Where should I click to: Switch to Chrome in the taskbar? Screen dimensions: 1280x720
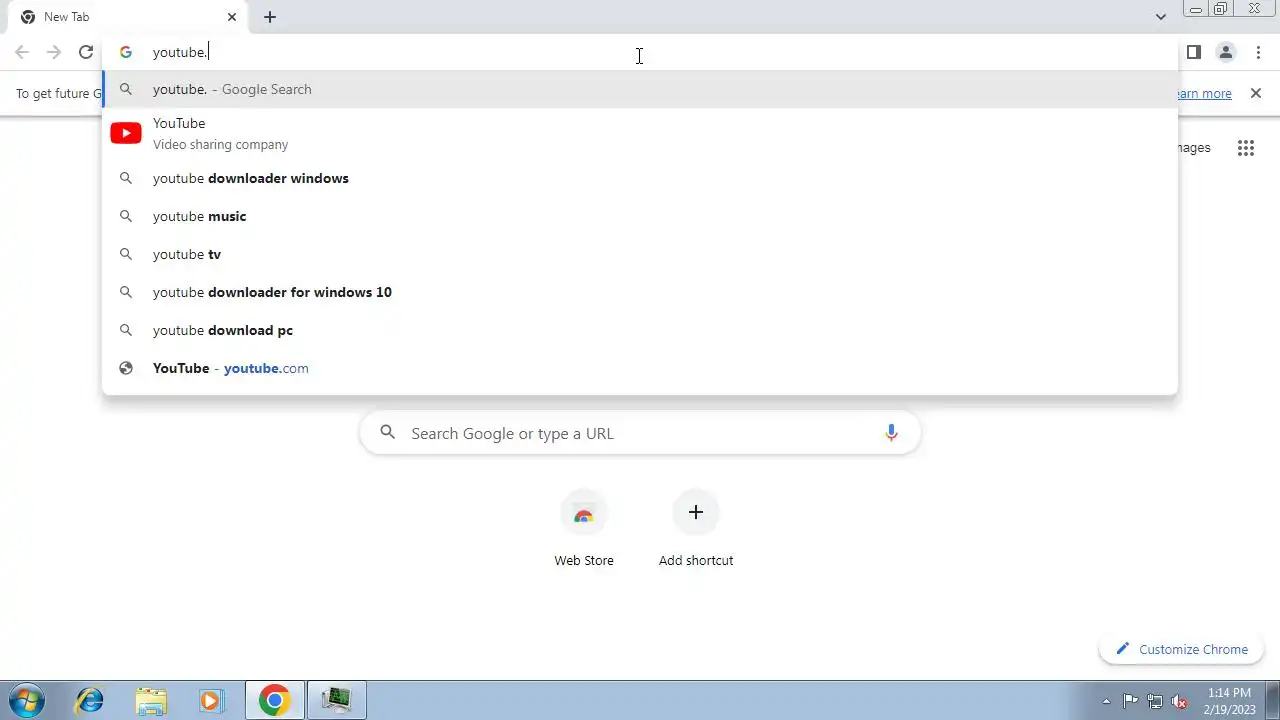(x=275, y=700)
